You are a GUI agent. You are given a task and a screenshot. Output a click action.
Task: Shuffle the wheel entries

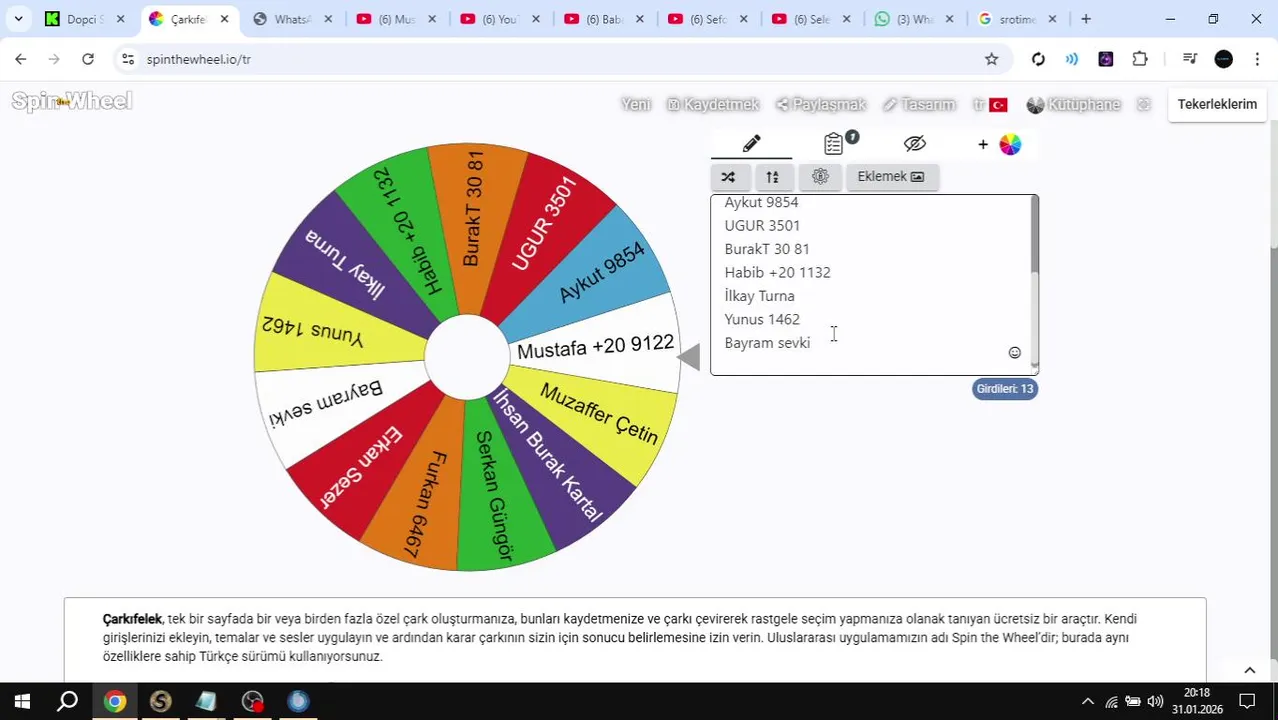728,177
